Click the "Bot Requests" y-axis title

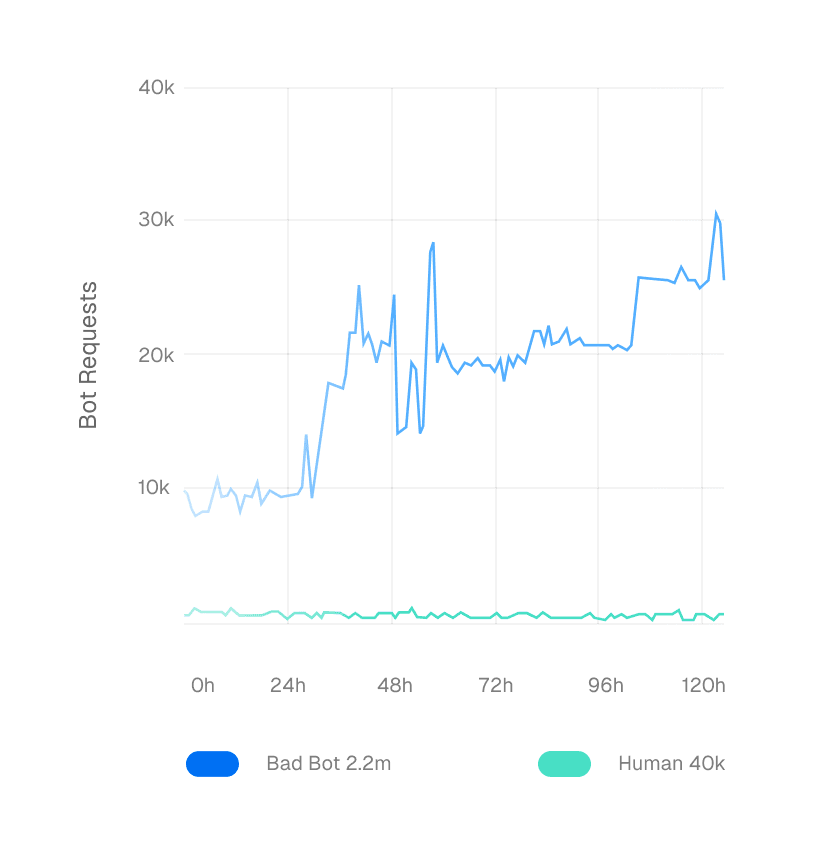[x=89, y=355]
